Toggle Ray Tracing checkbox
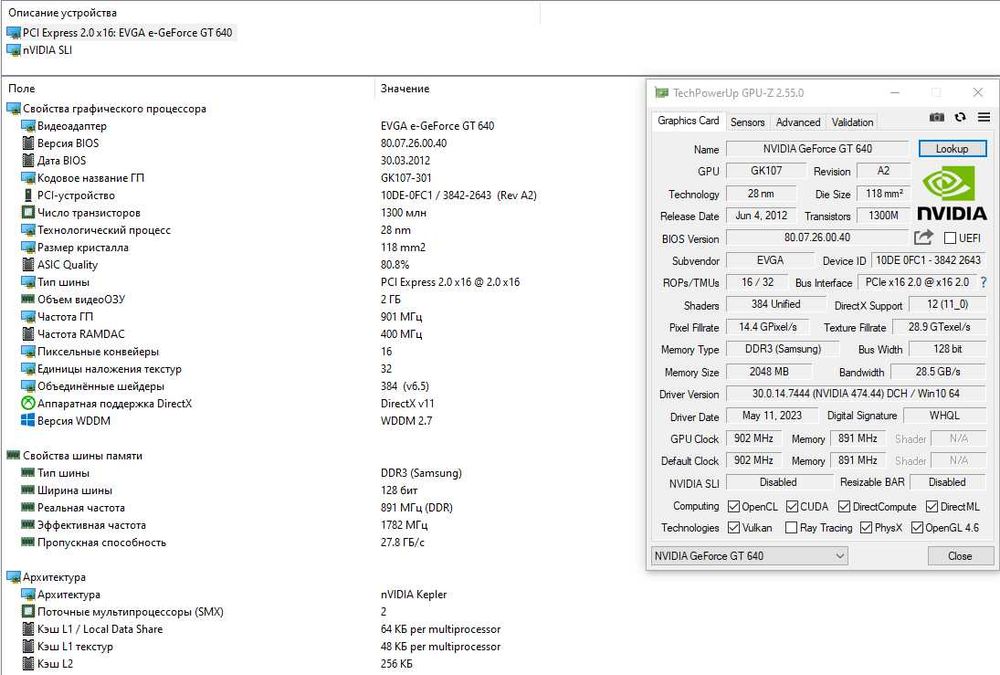The image size is (1000, 675). tap(791, 528)
